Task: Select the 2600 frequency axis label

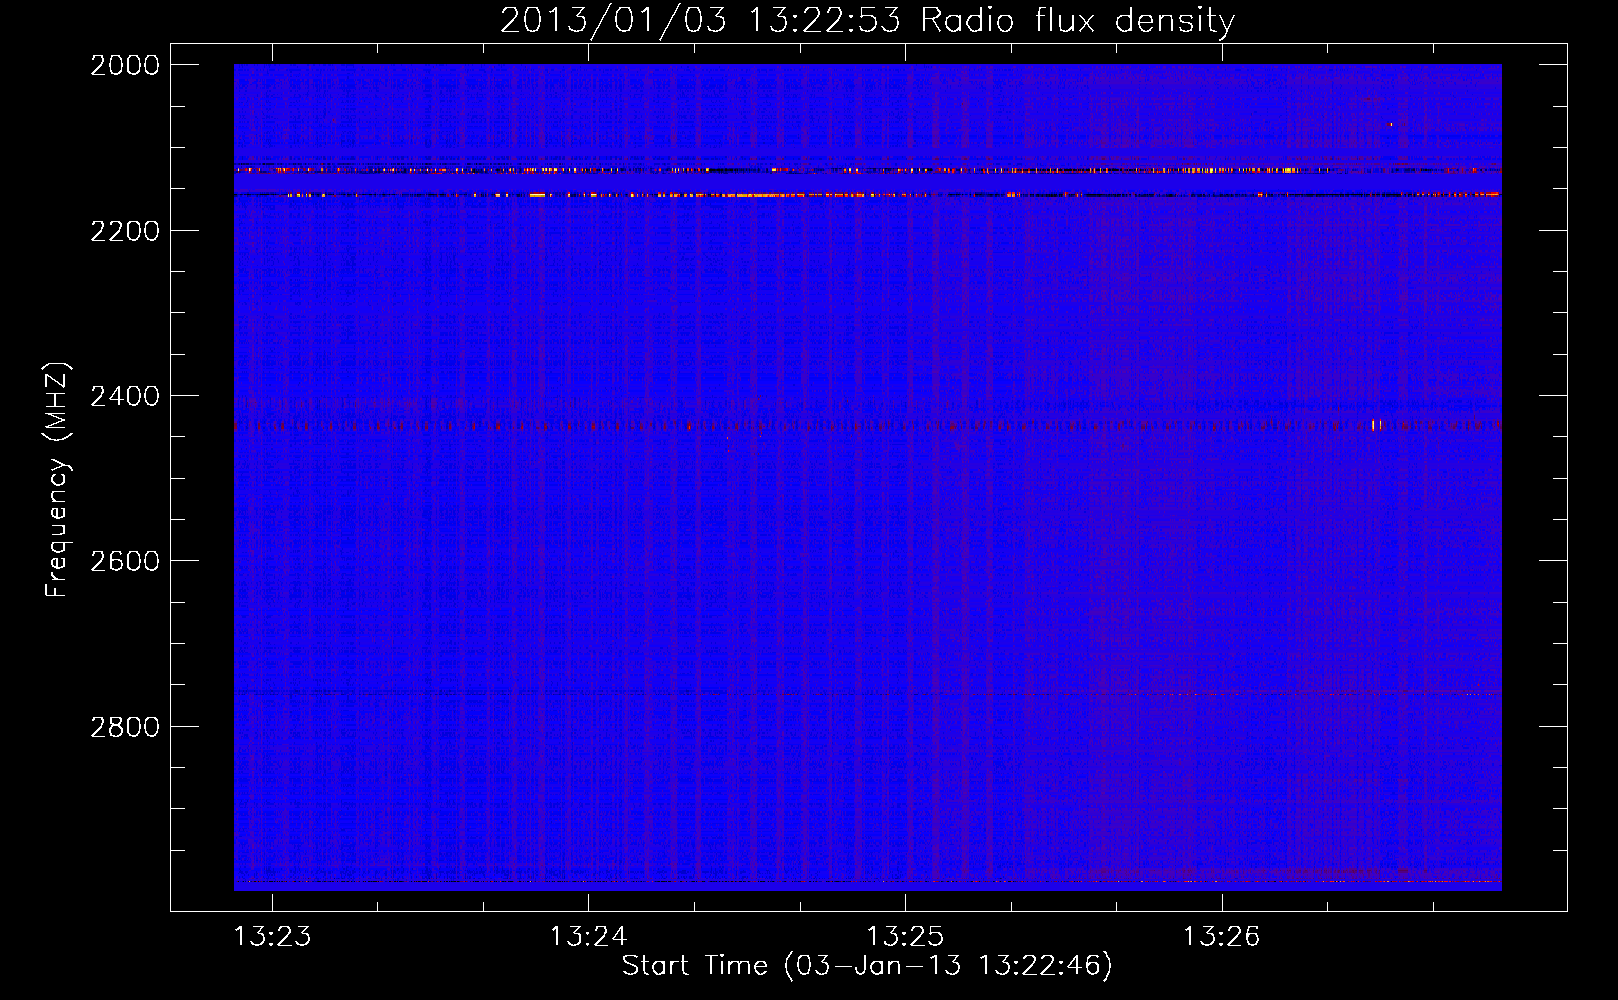Action: 125,561
